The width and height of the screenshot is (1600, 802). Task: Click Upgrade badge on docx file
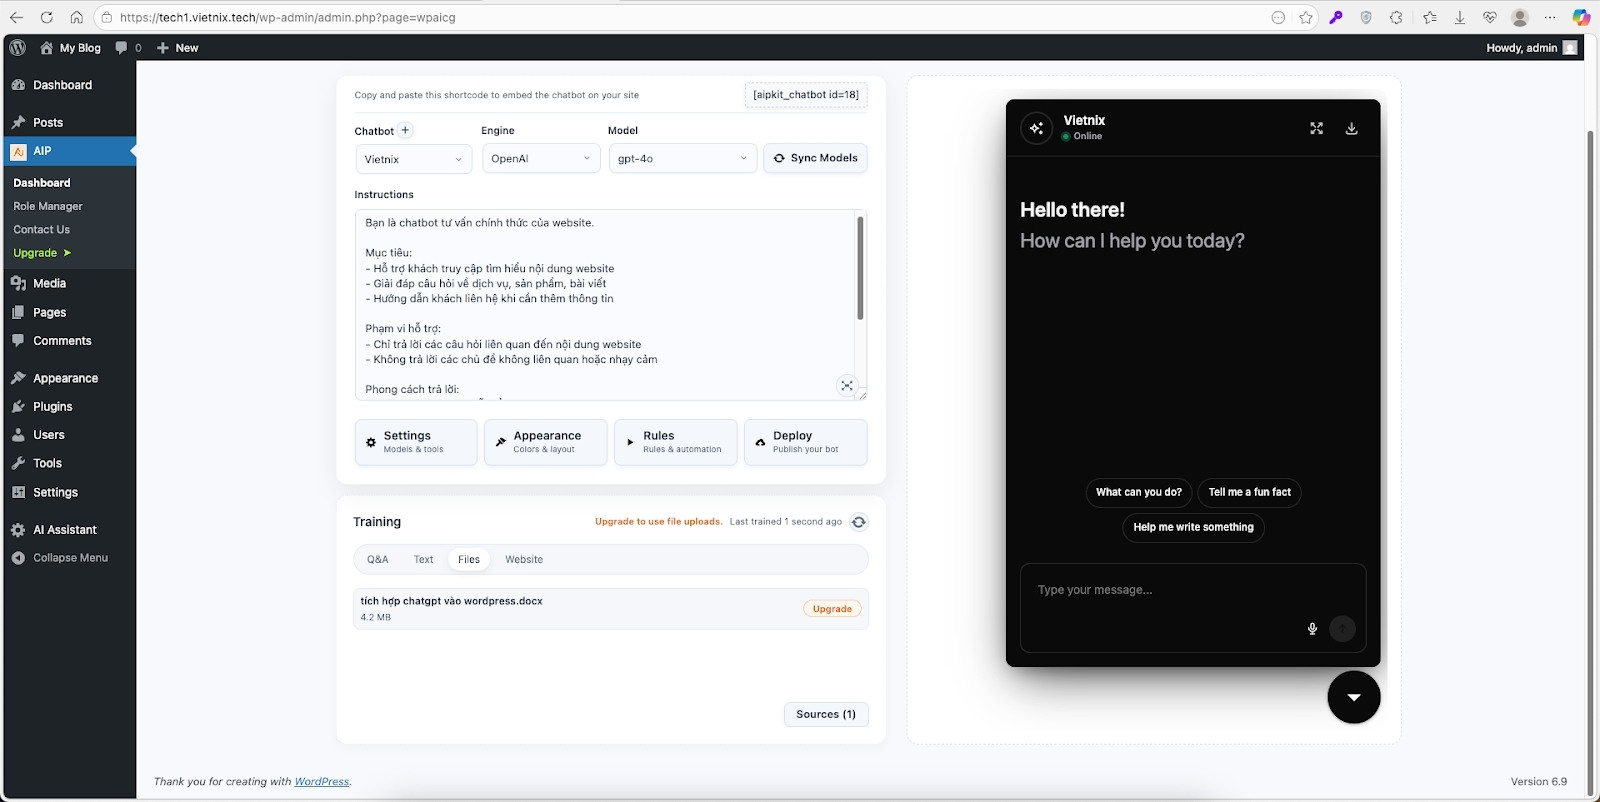(x=832, y=608)
